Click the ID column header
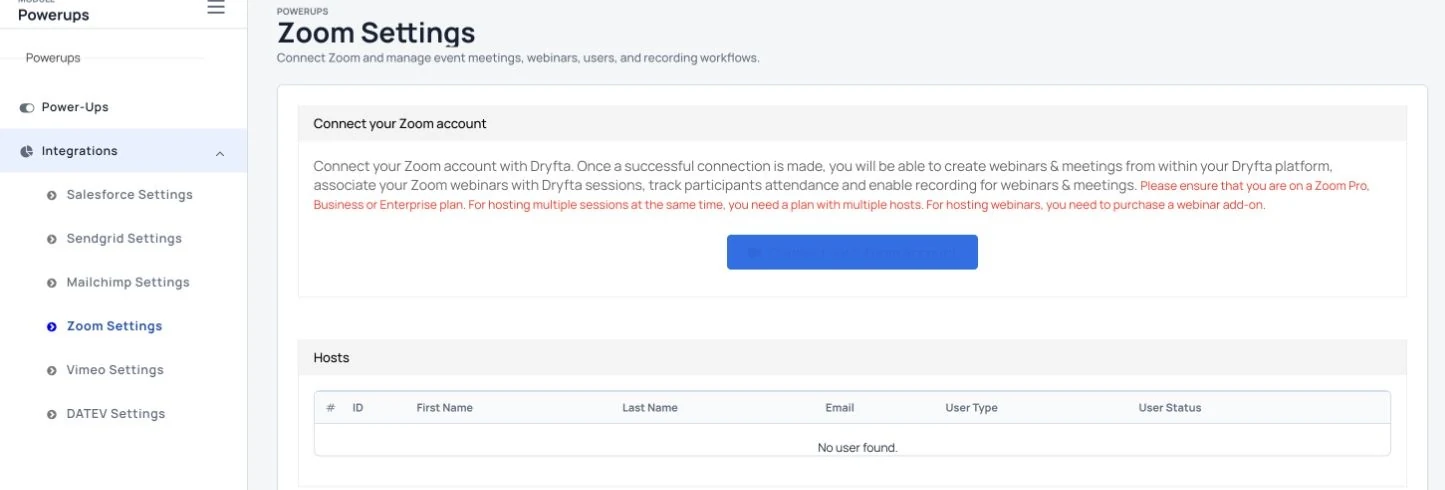The image size is (1445, 490). [358, 408]
